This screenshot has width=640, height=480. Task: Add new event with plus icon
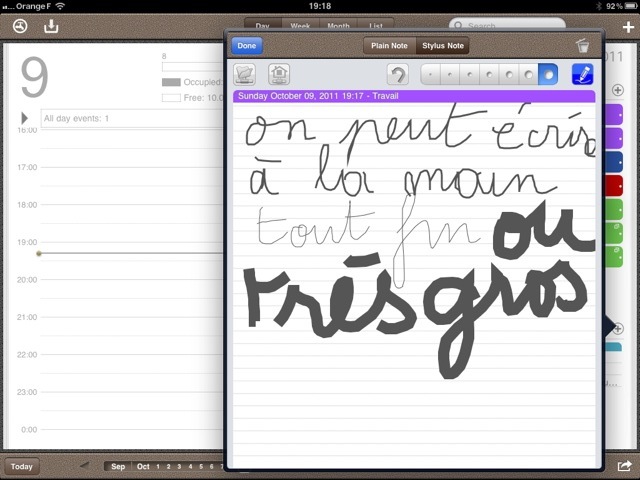click(627, 27)
